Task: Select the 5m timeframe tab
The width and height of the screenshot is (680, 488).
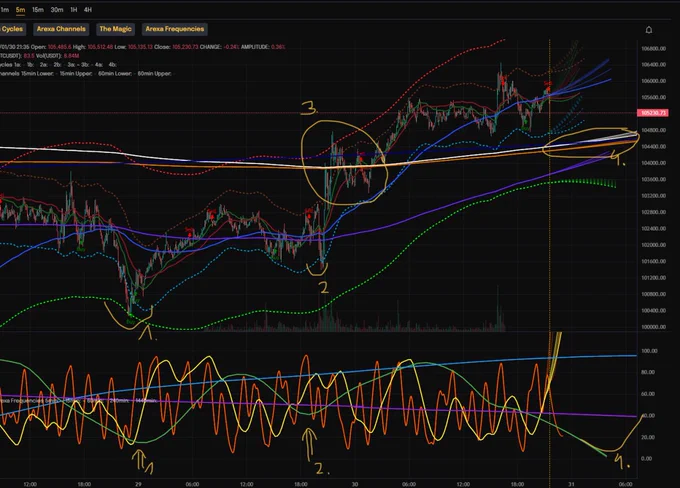Action: (x=20, y=10)
